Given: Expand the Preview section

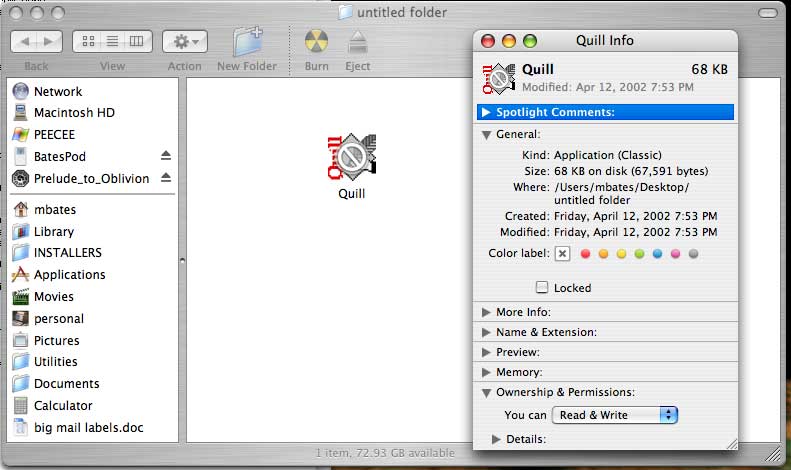Looking at the screenshot, I should pyautogui.click(x=486, y=352).
